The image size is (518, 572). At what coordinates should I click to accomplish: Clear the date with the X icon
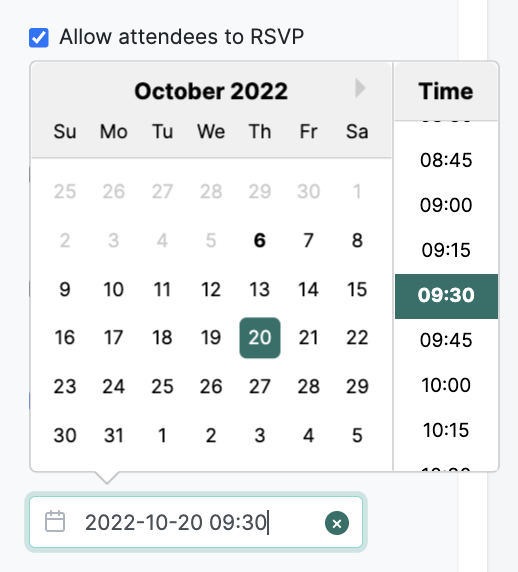tap(337, 523)
